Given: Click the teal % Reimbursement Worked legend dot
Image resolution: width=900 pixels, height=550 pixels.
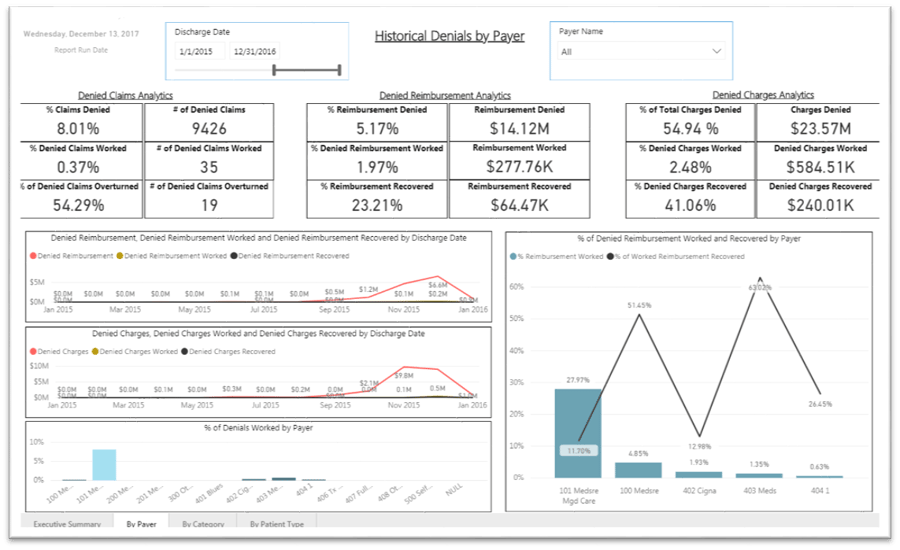Looking at the screenshot, I should 514,257.
